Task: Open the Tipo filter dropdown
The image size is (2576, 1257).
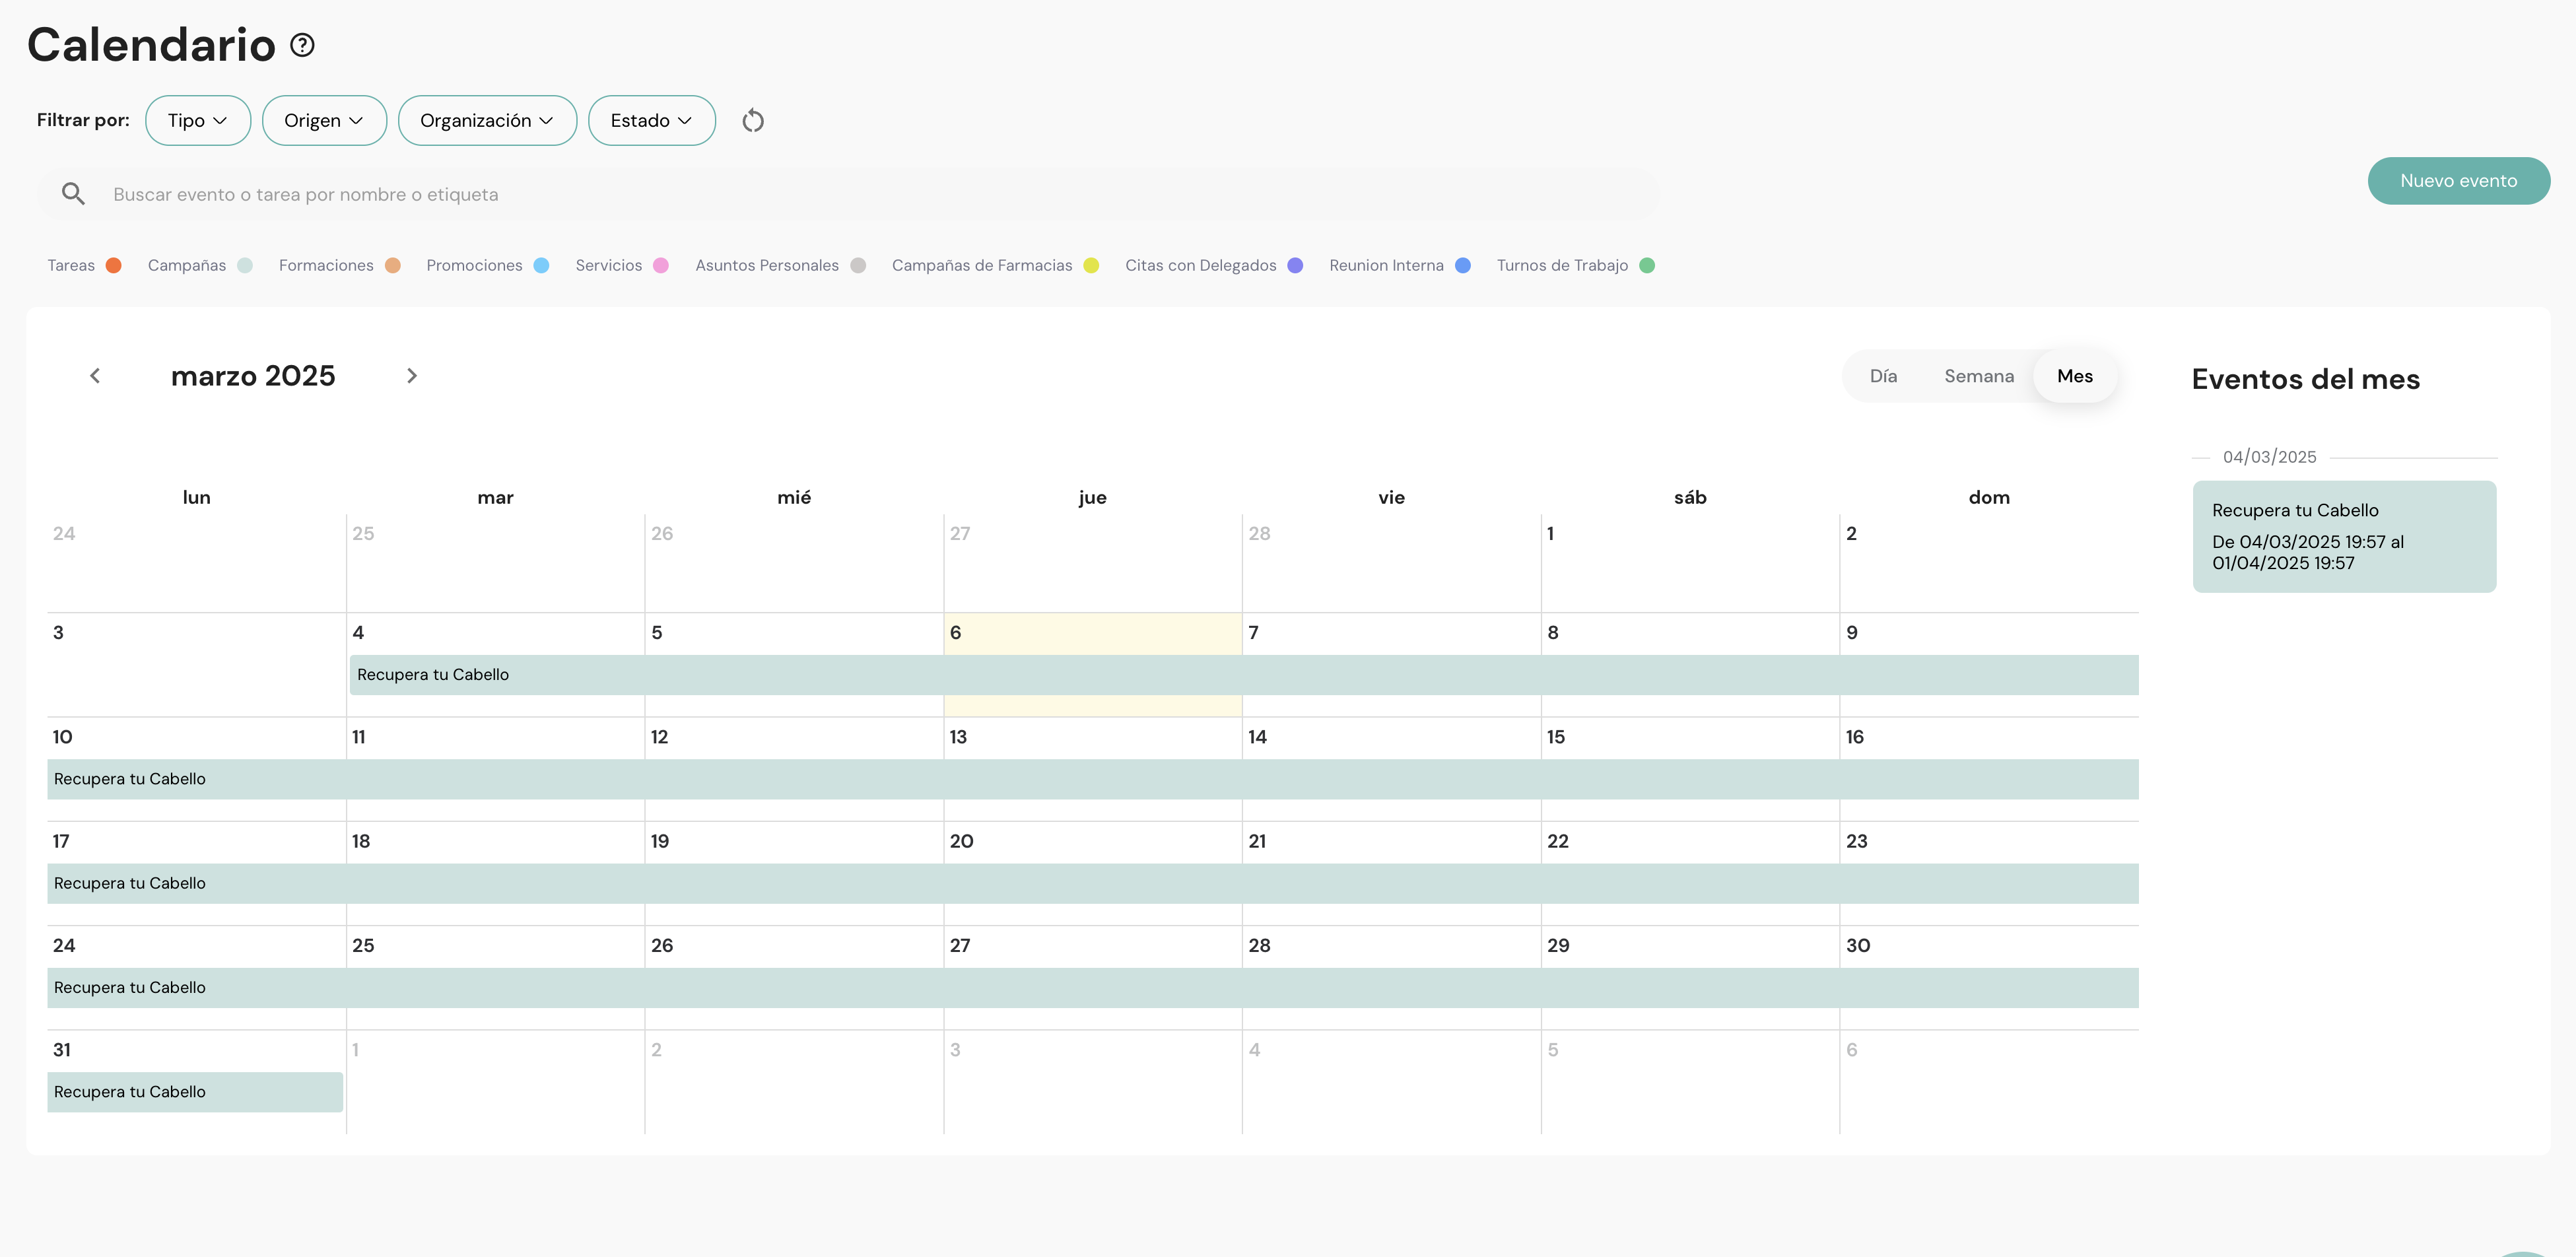Action: (x=198, y=121)
